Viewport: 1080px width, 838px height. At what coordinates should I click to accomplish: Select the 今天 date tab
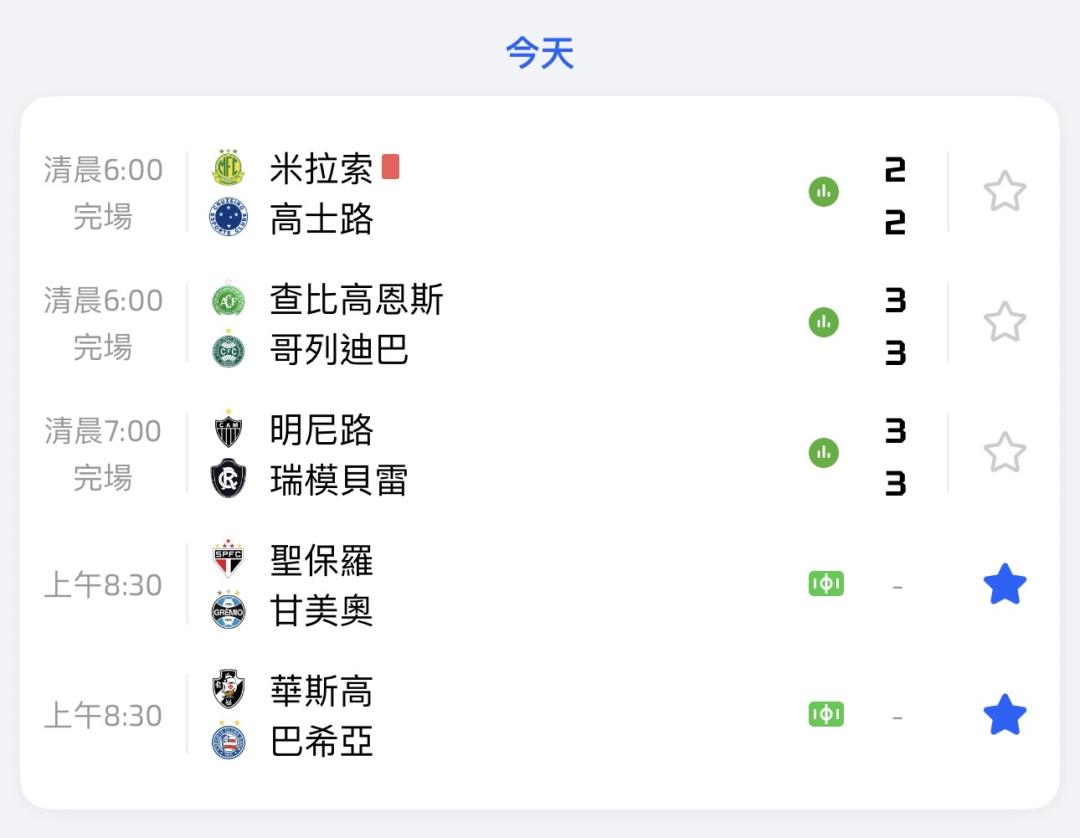[x=540, y=53]
